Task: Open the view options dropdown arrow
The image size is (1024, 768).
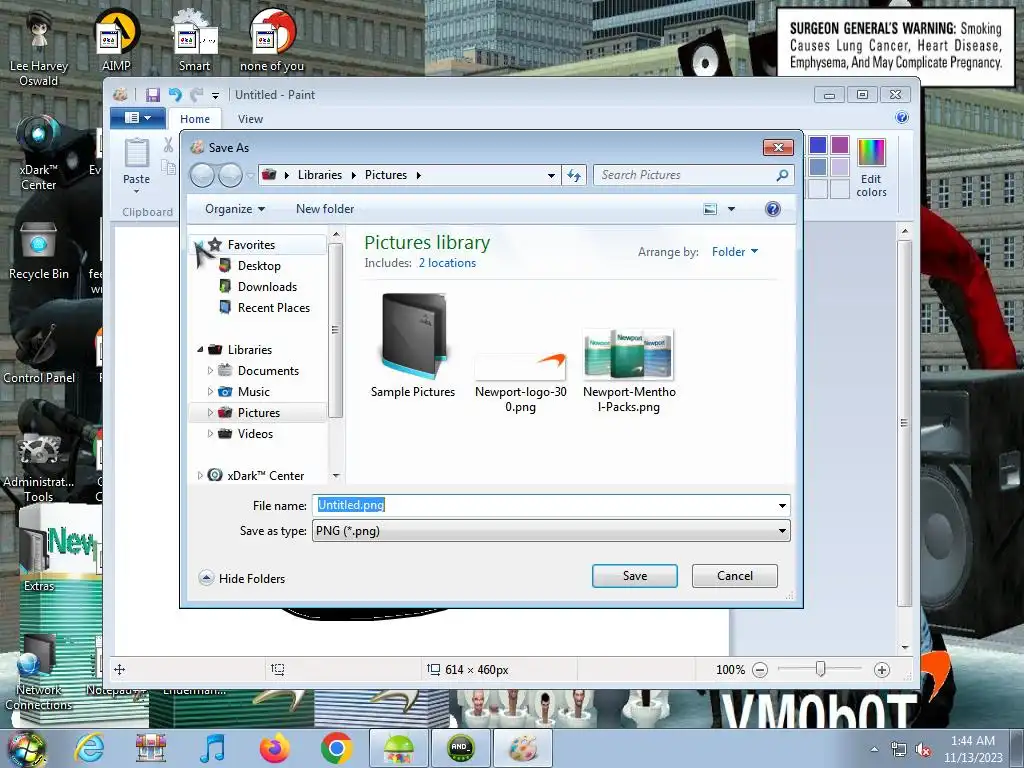Action: 731,209
